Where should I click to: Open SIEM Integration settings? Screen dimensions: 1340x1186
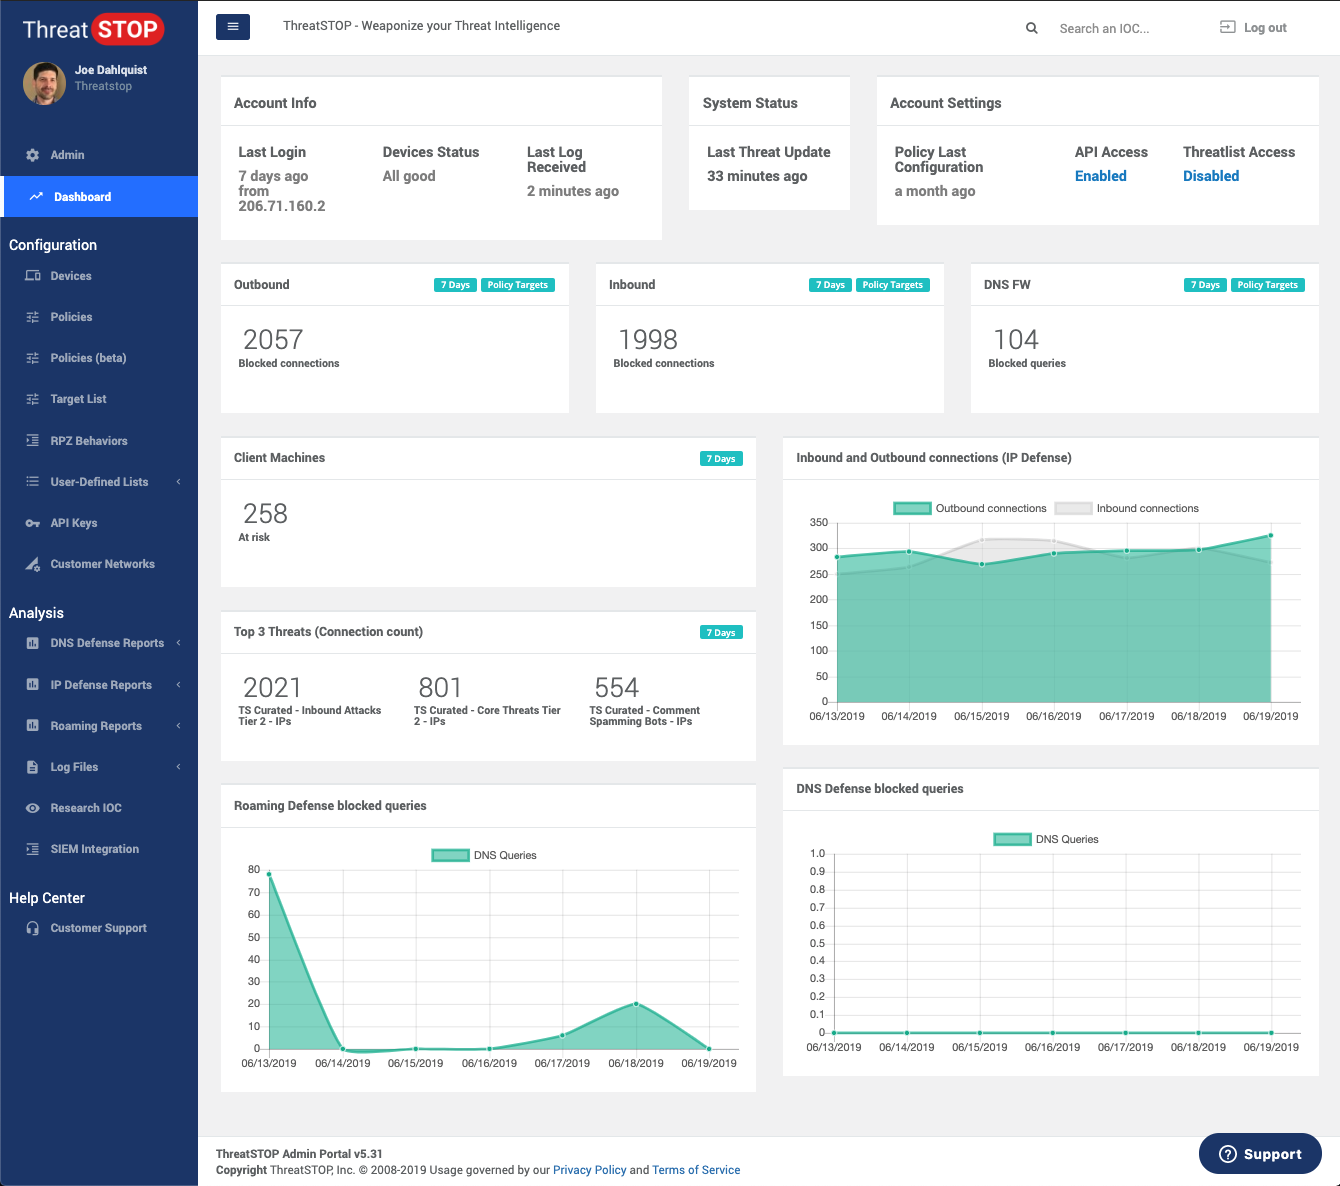click(x=94, y=849)
